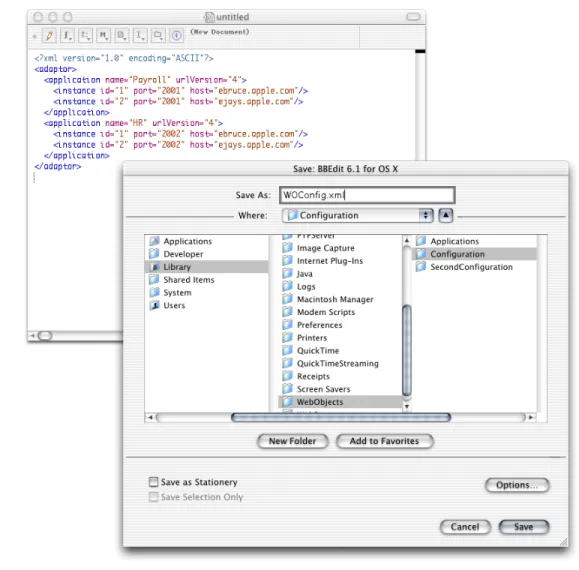Select the Printers folder
Image resolution: width=579 pixels, height=570 pixels.
tap(340, 338)
